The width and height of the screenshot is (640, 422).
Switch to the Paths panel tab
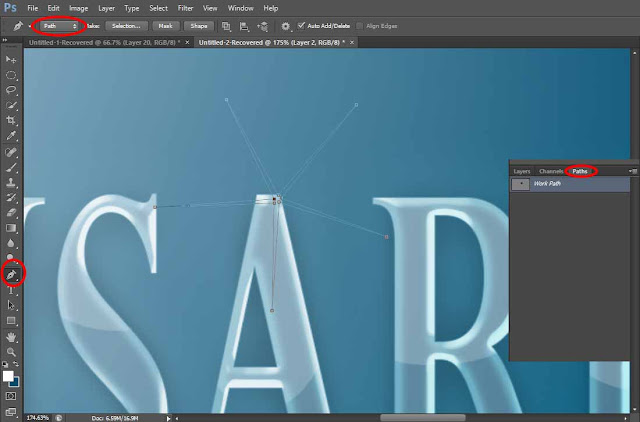pos(580,171)
